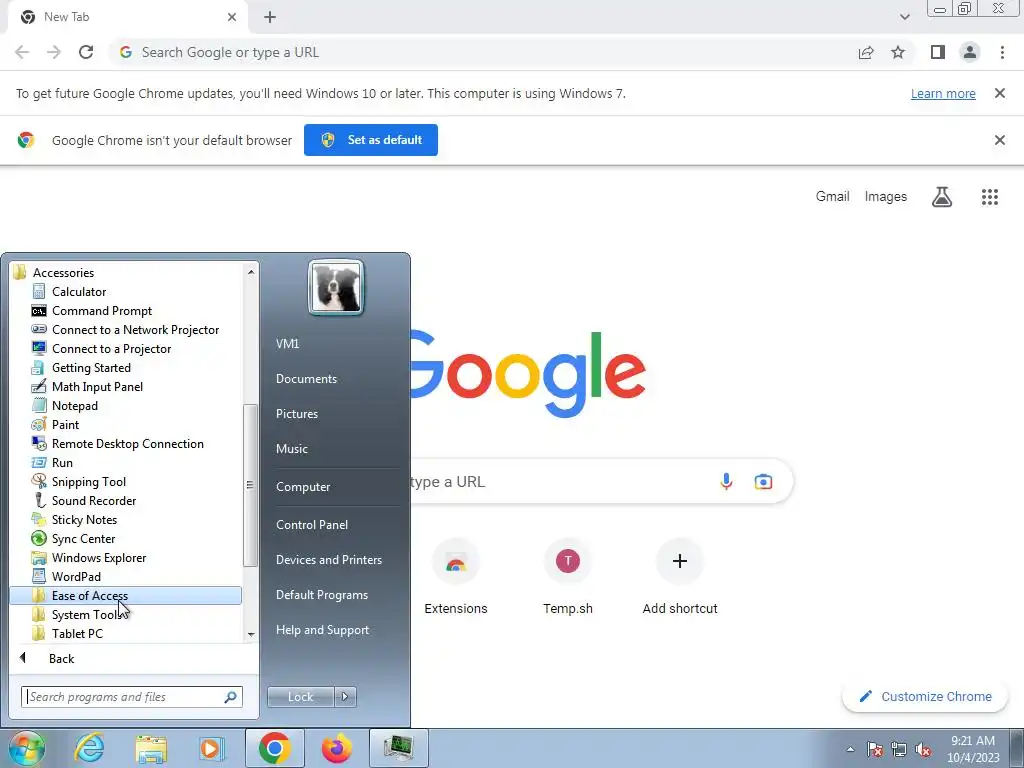Image resolution: width=1024 pixels, height=768 pixels.
Task: Launch WordPad
Action: tap(76, 576)
